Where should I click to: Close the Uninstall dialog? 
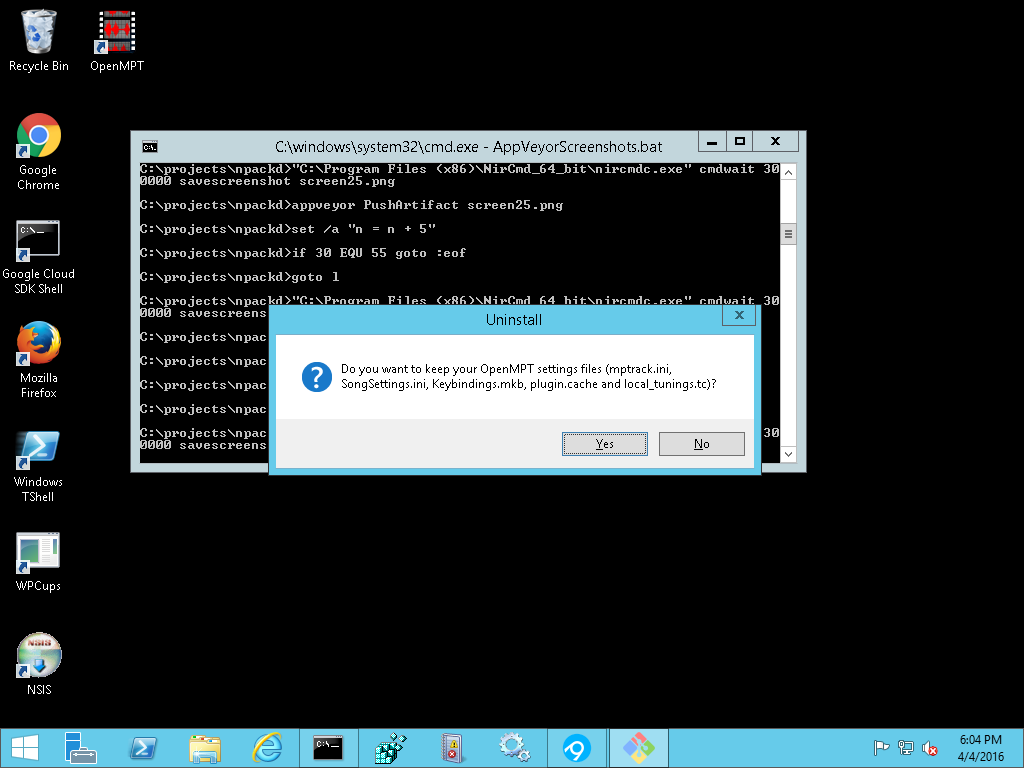(738, 316)
